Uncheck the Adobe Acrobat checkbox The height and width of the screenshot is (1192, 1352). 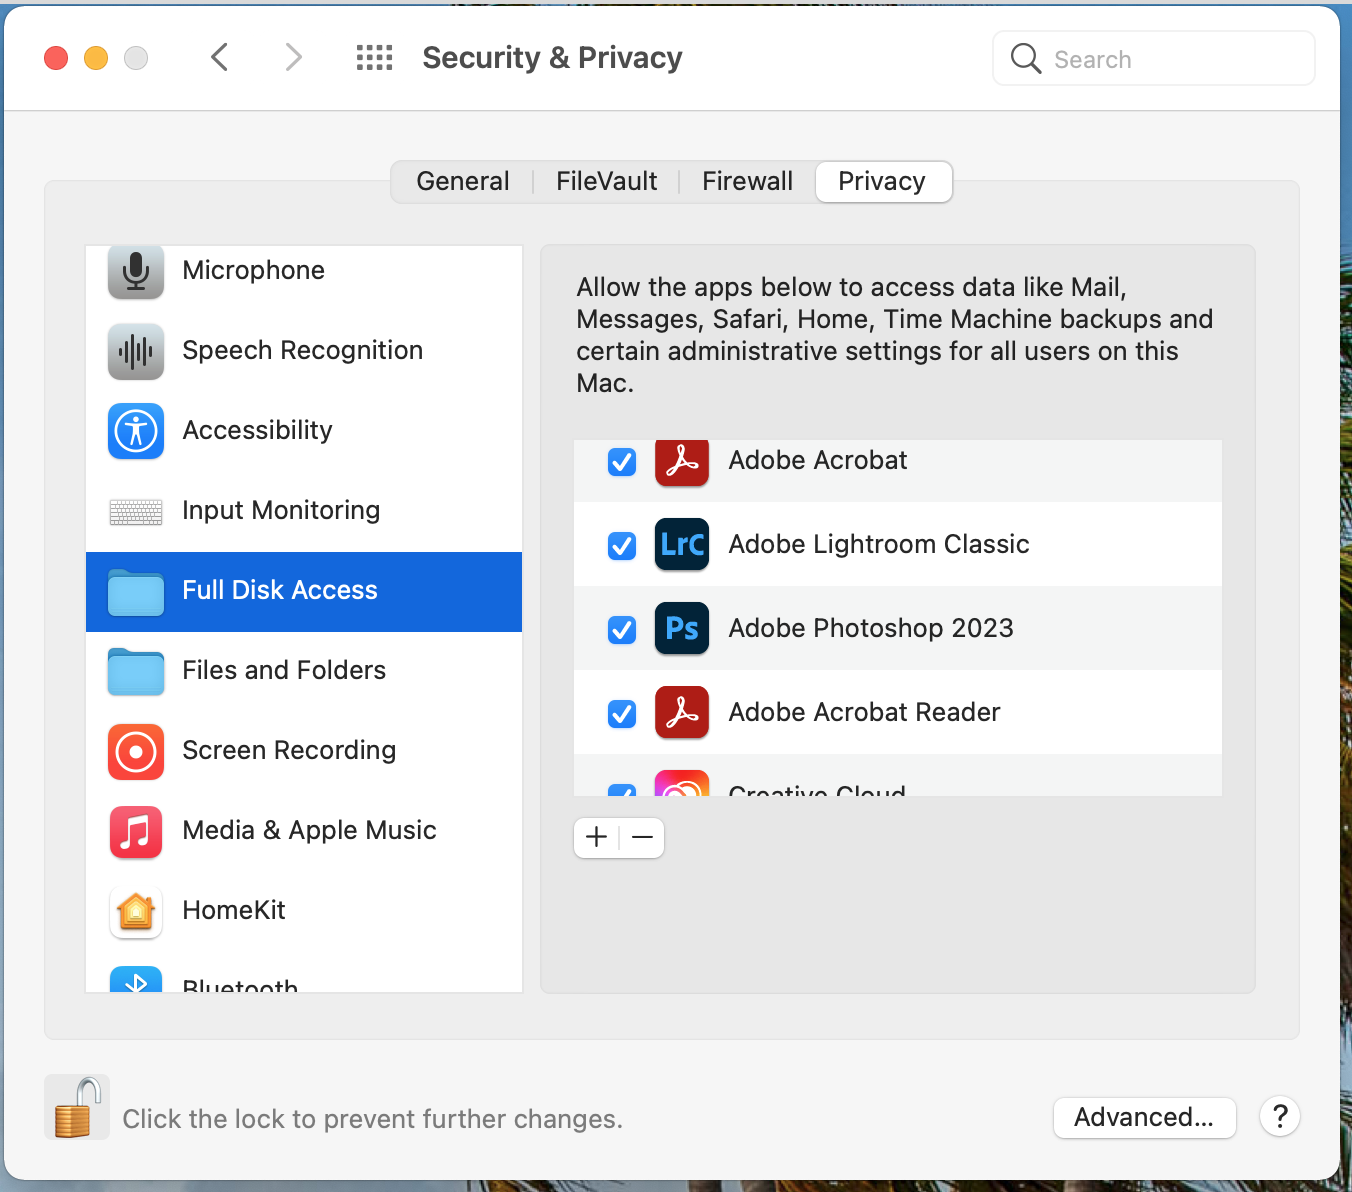pyautogui.click(x=622, y=462)
